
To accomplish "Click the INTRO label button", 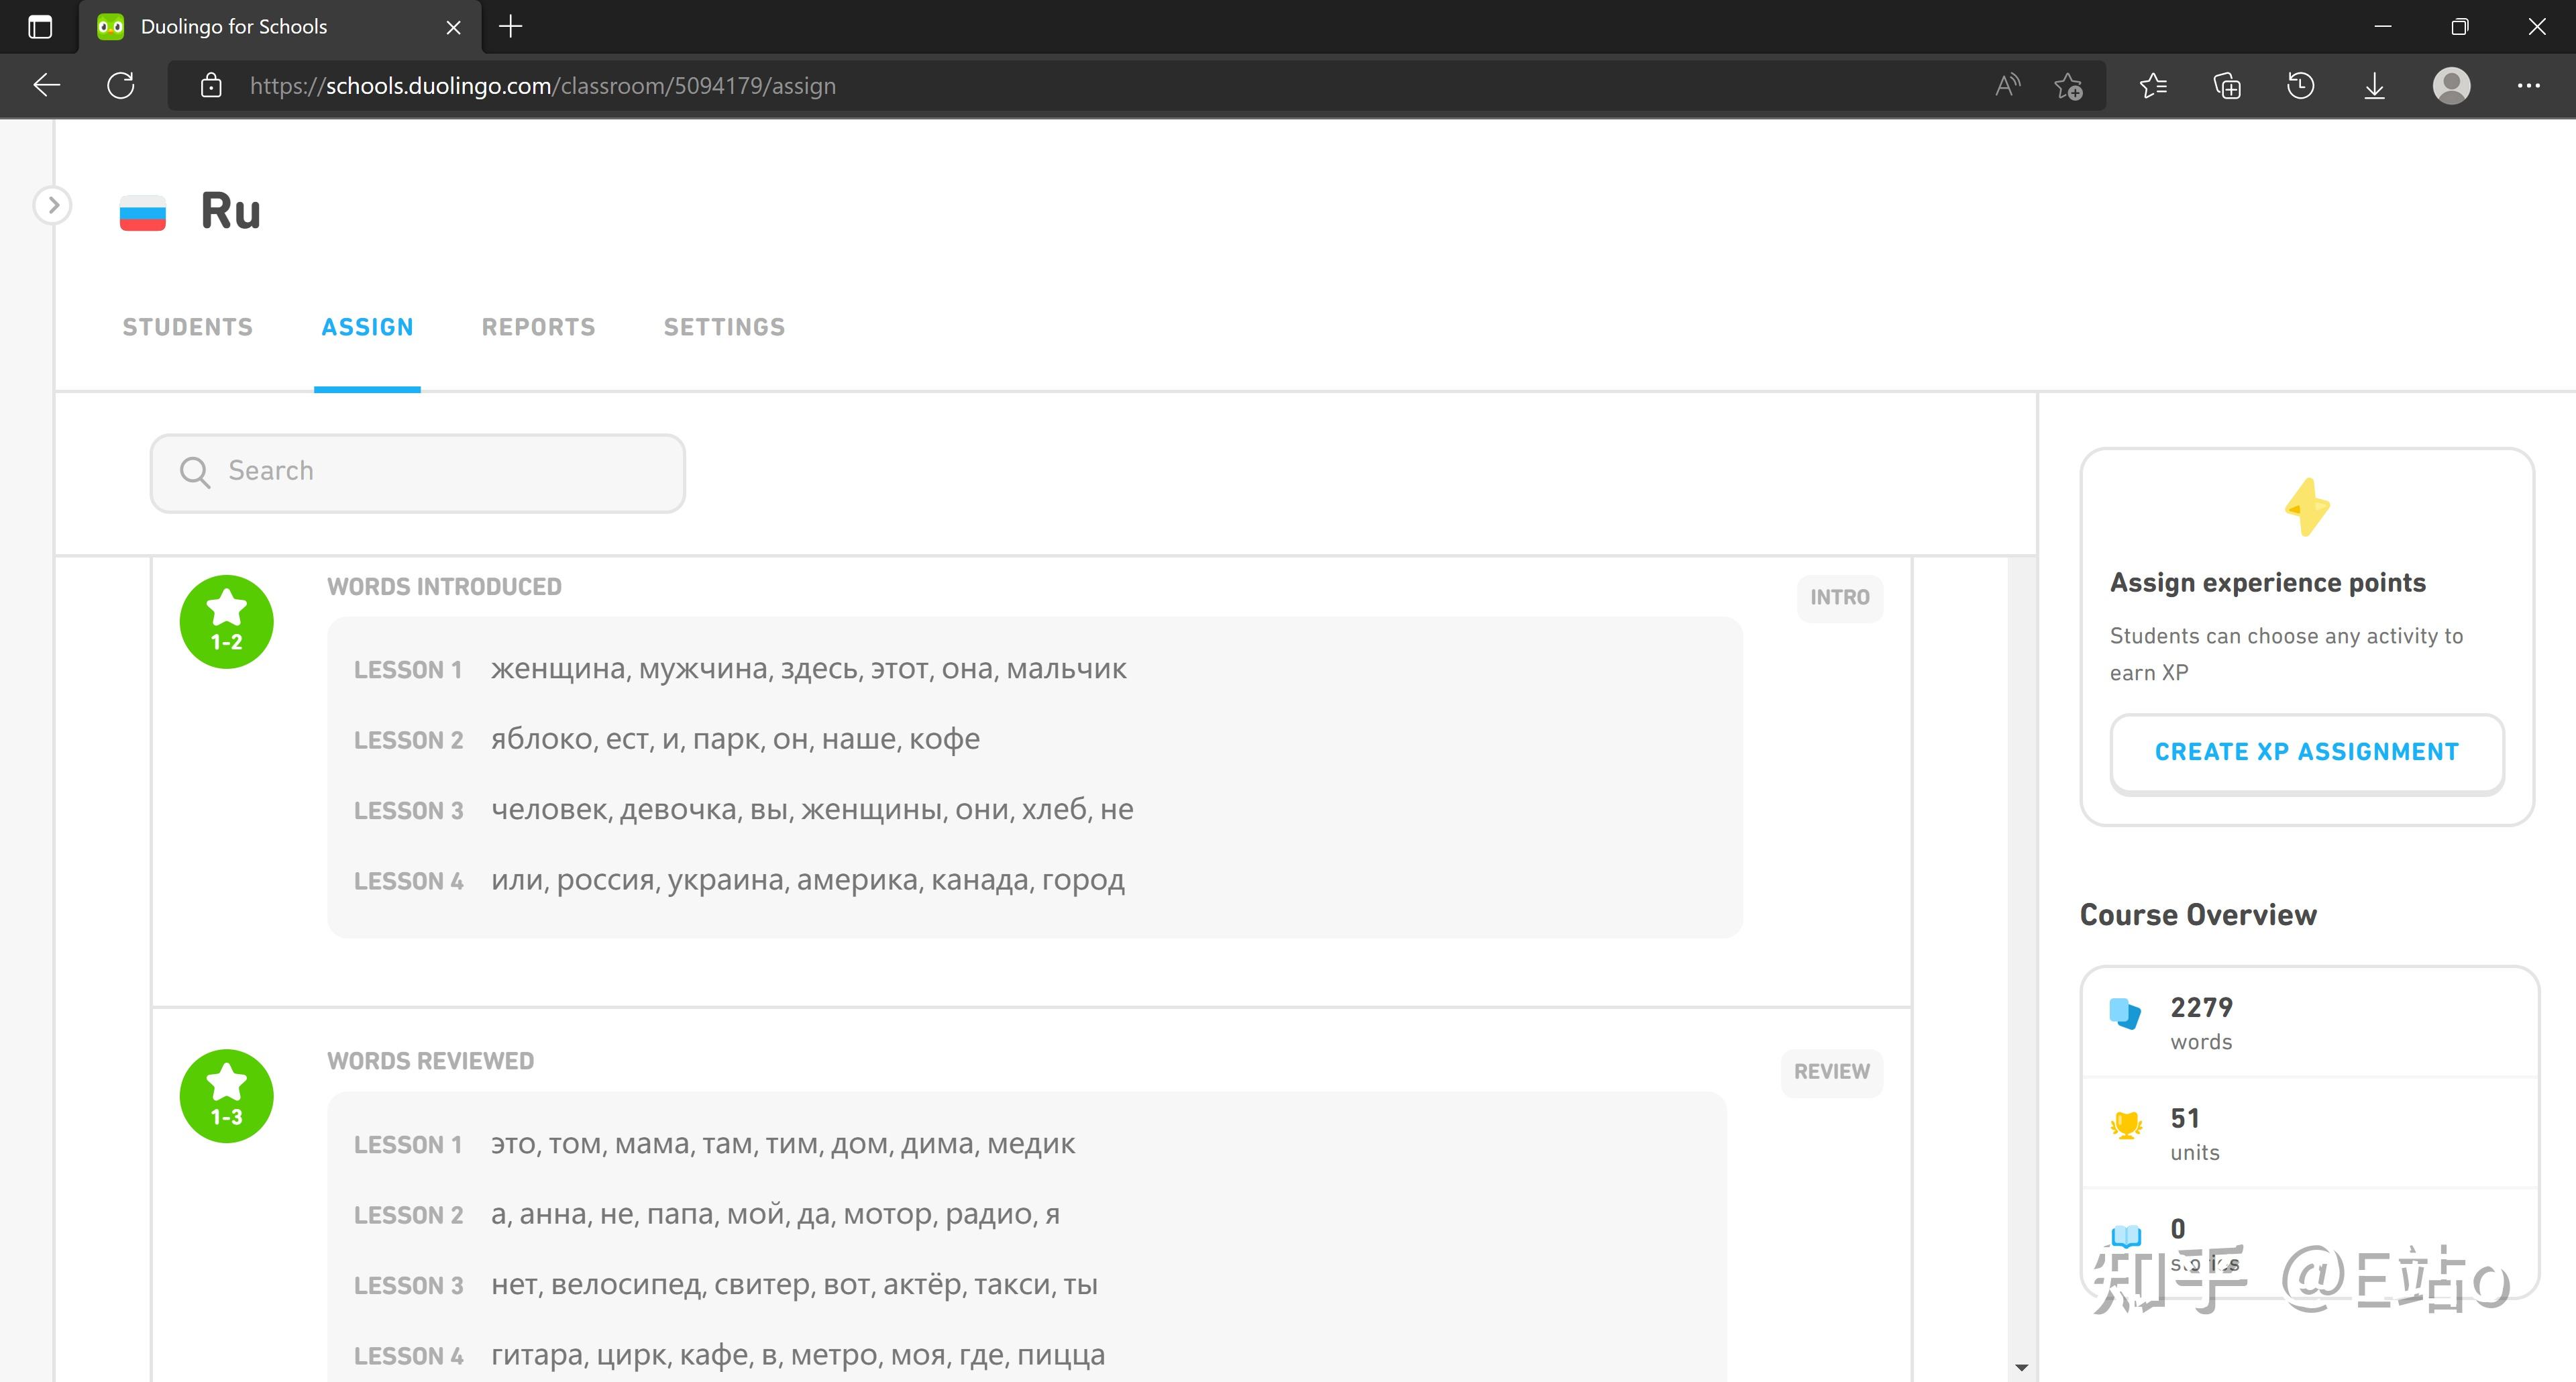I will pos(1839,597).
